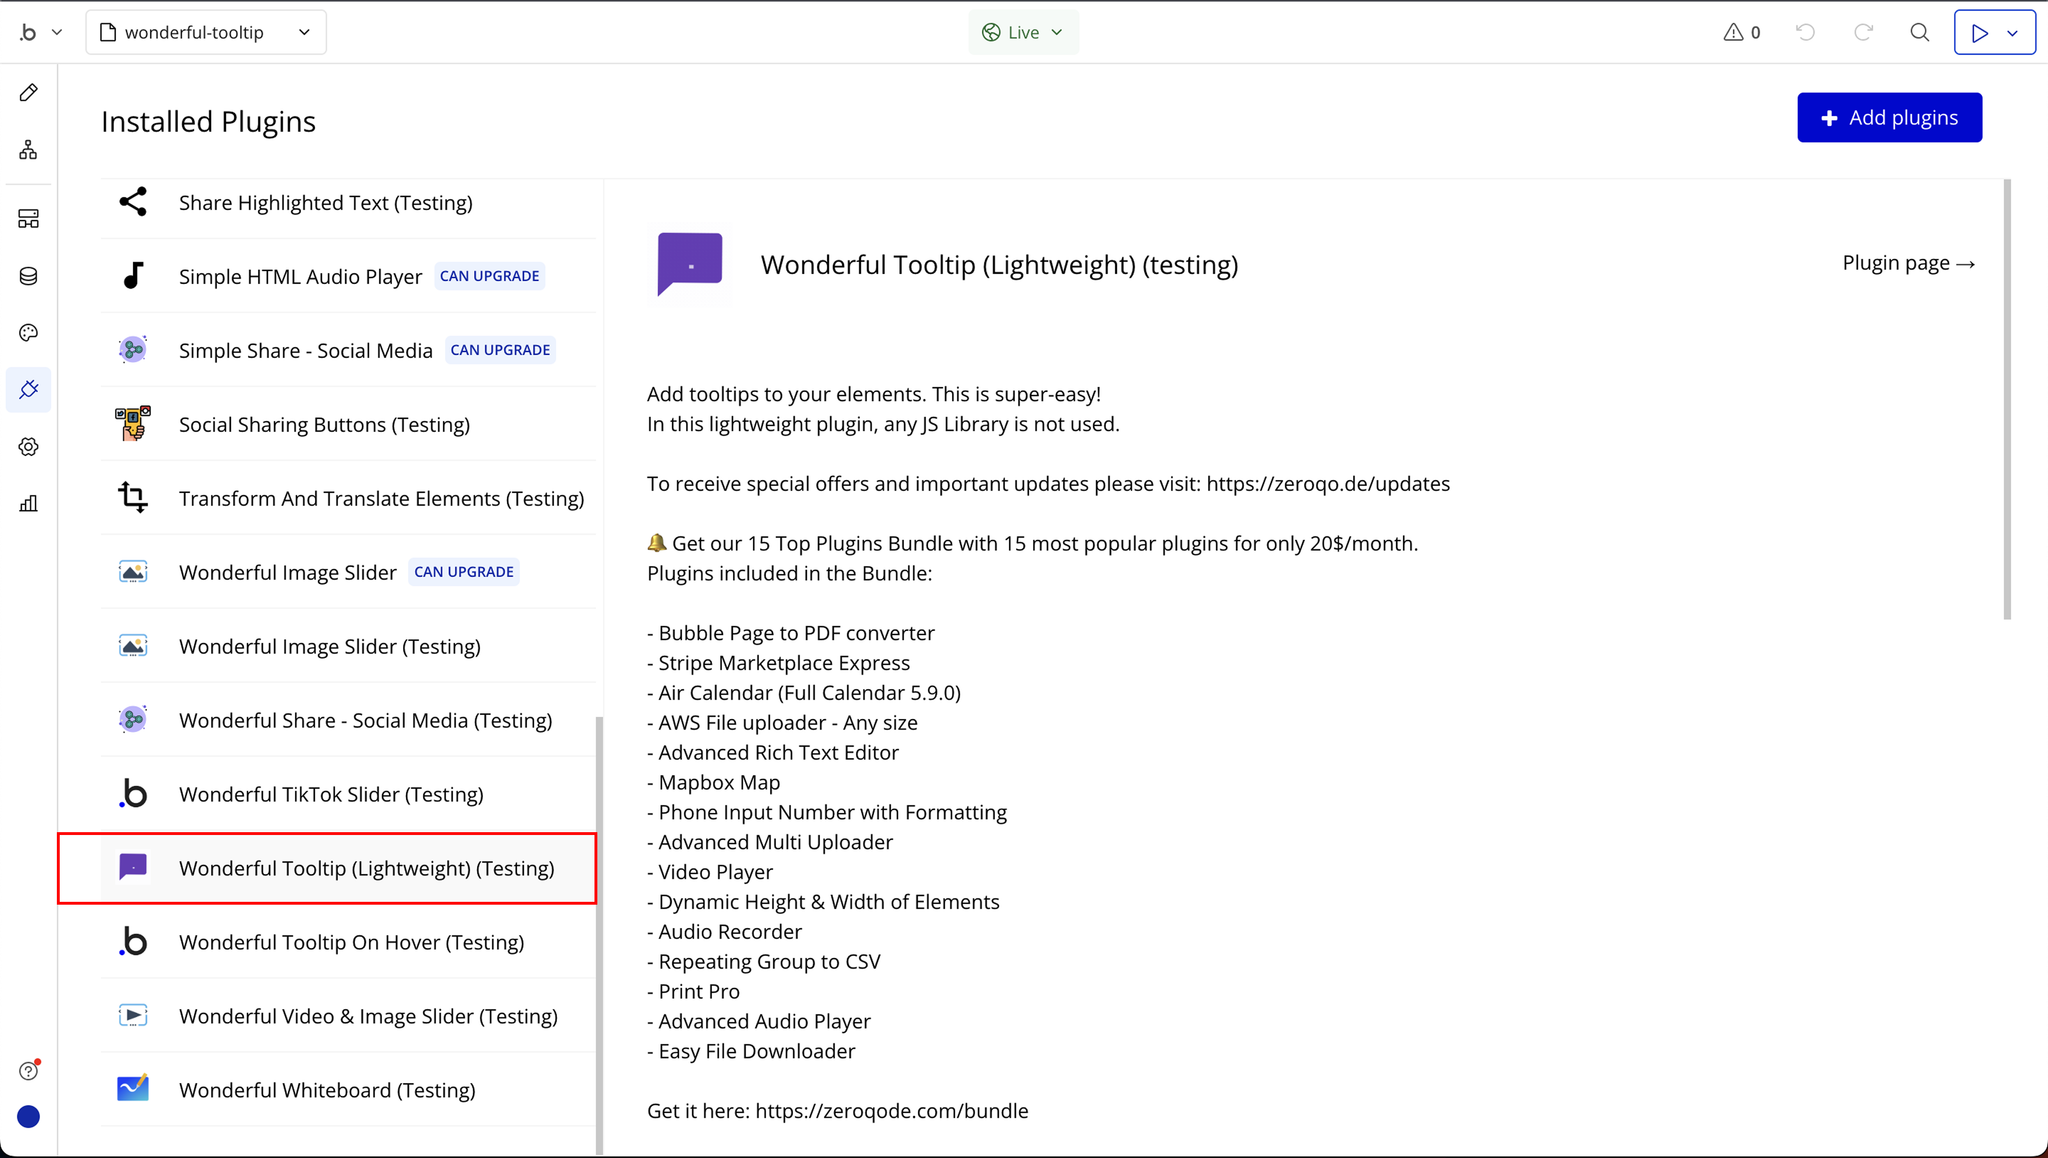Open the wonderful-tooltip page selector dropdown
Image resolution: width=2048 pixels, height=1158 pixels.
(206, 32)
